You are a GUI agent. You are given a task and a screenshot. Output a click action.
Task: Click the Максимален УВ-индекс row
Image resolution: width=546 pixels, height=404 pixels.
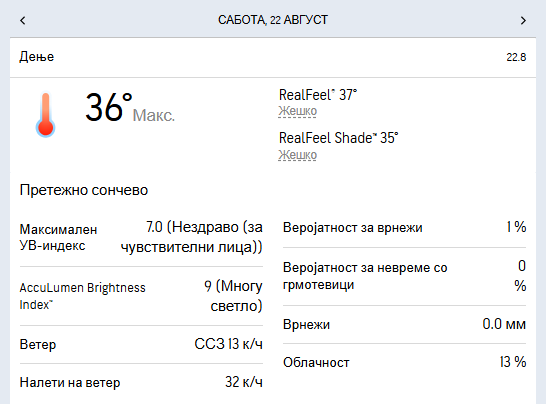141,238
